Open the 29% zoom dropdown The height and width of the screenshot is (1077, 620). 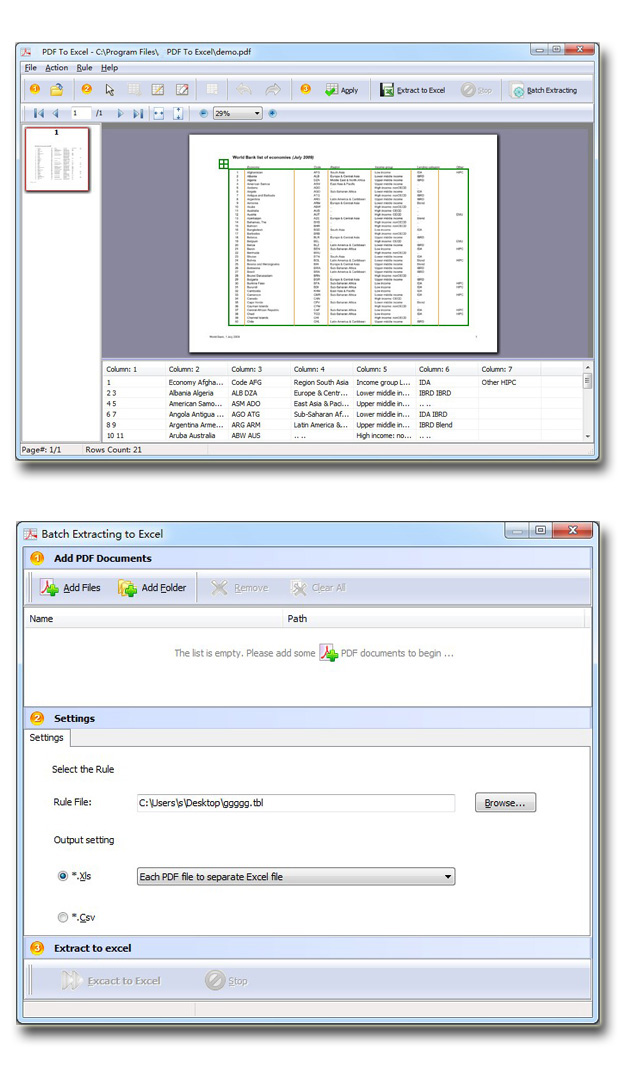(238, 113)
